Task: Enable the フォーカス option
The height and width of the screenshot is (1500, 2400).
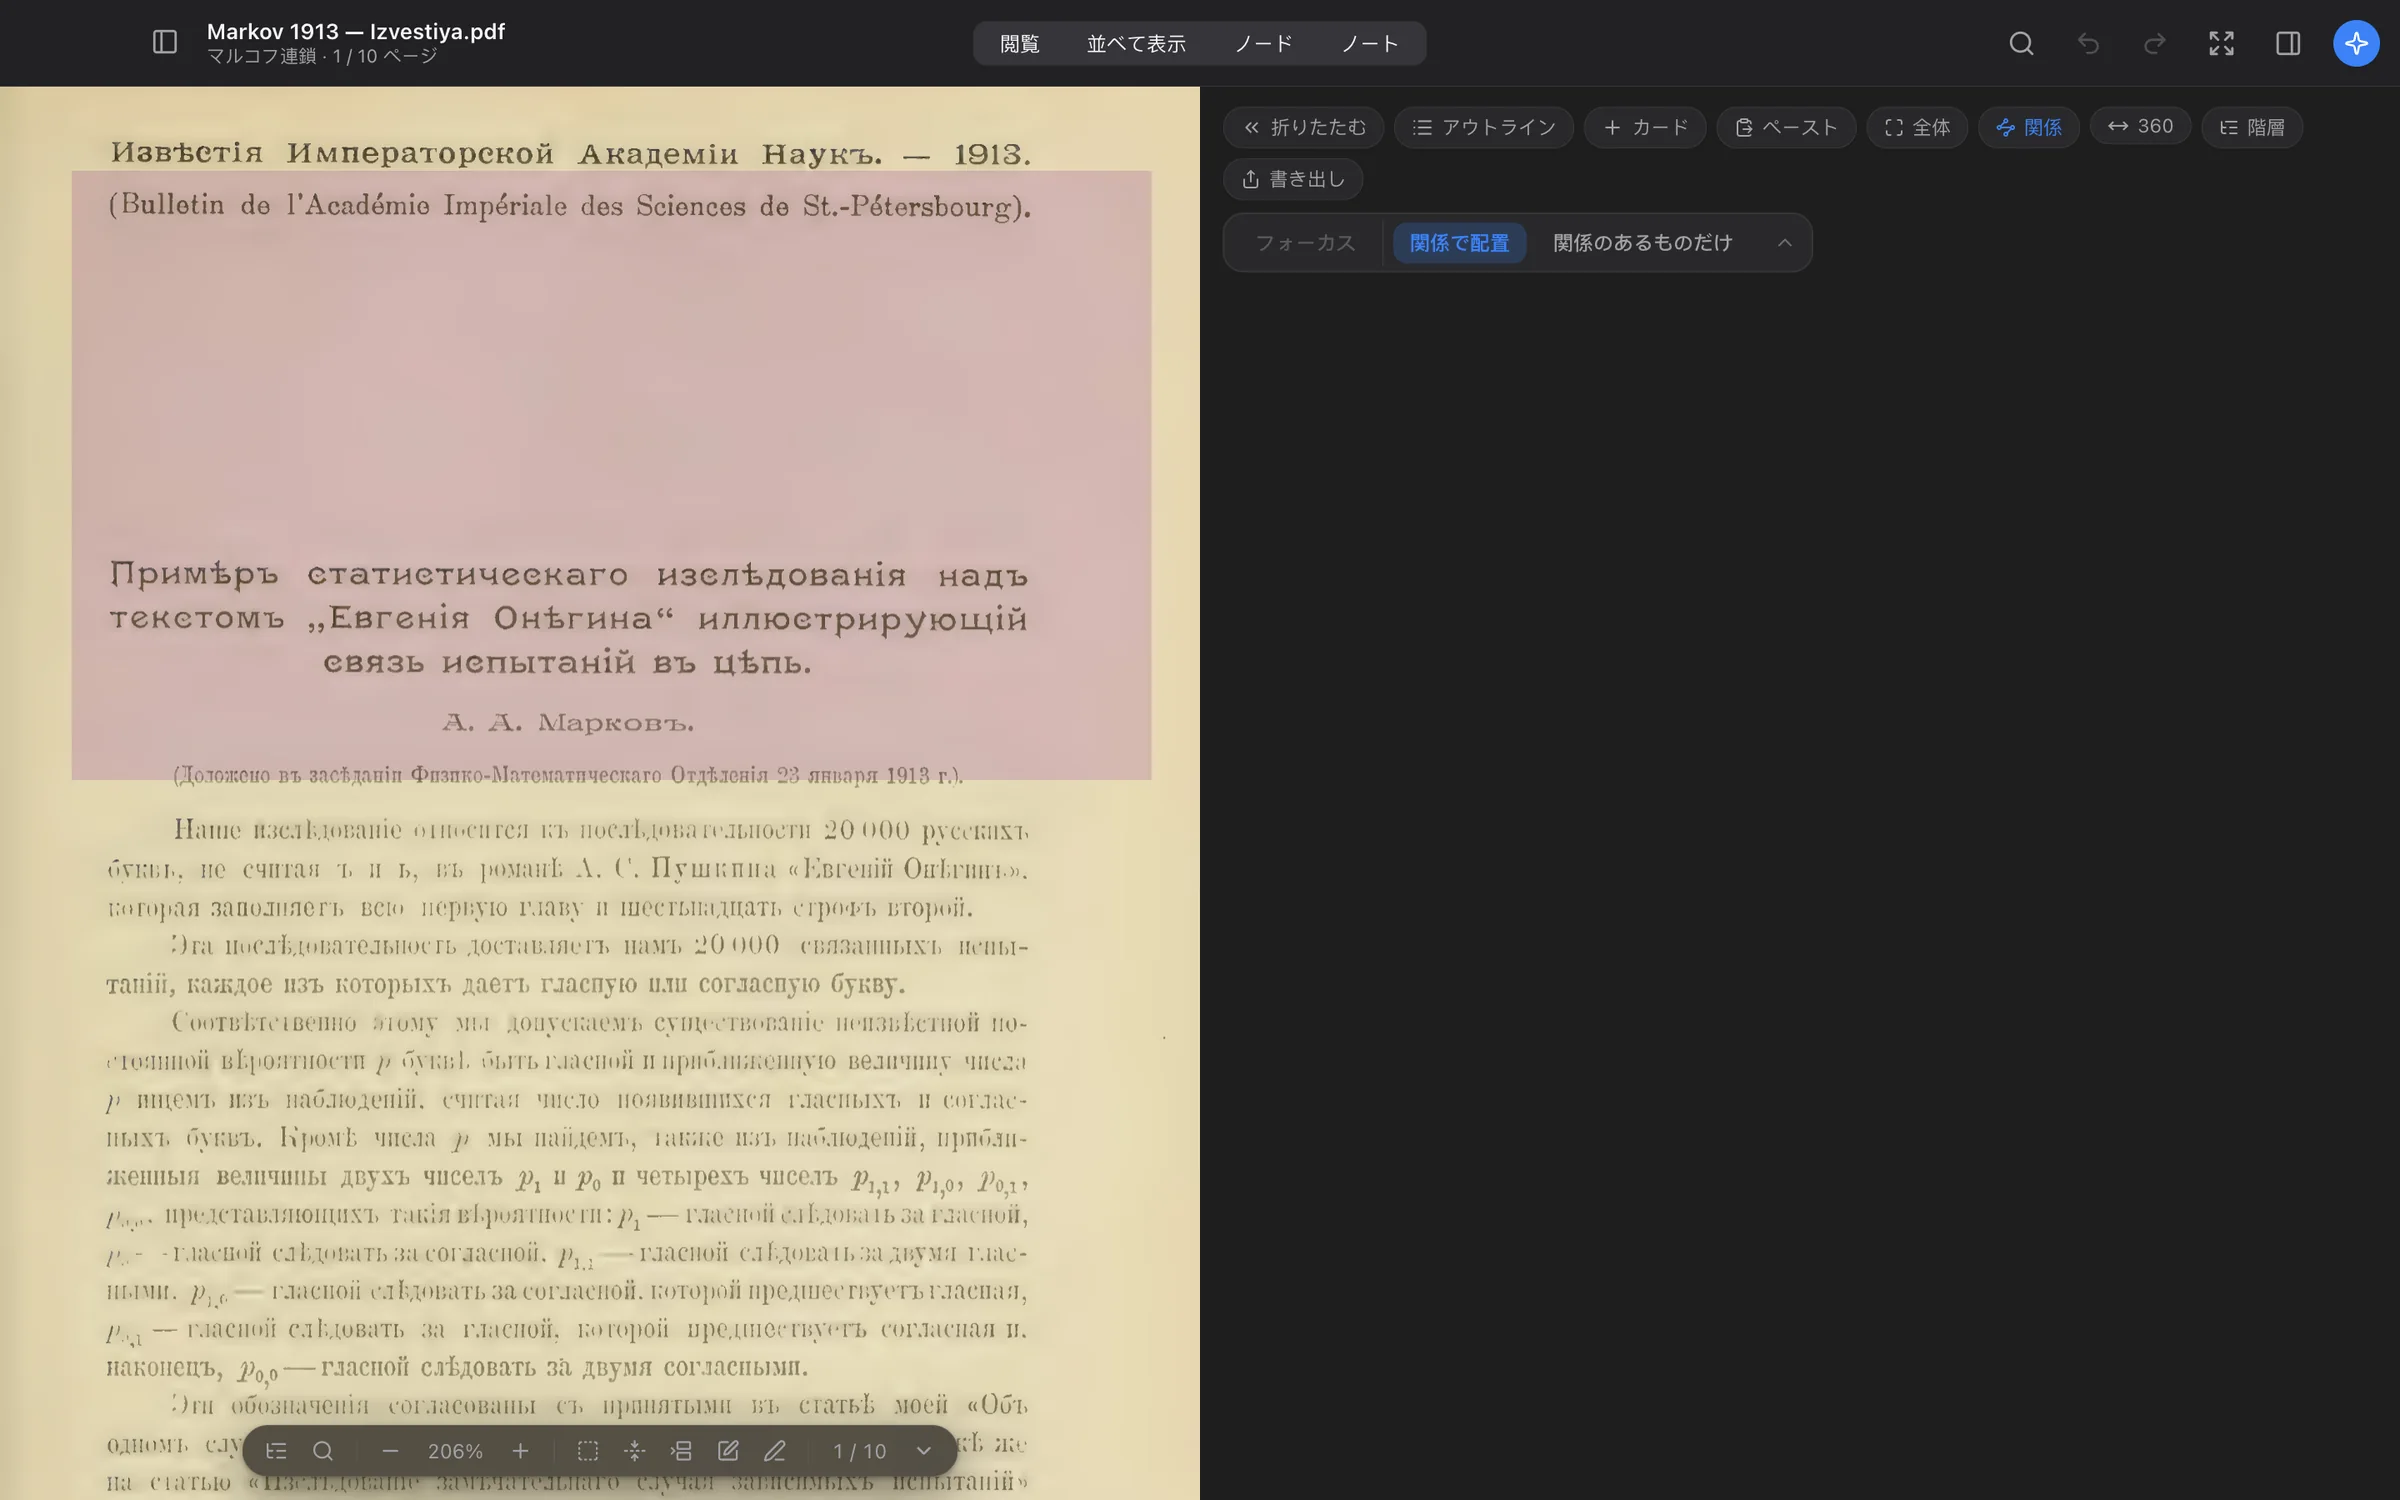Action: 1305,243
